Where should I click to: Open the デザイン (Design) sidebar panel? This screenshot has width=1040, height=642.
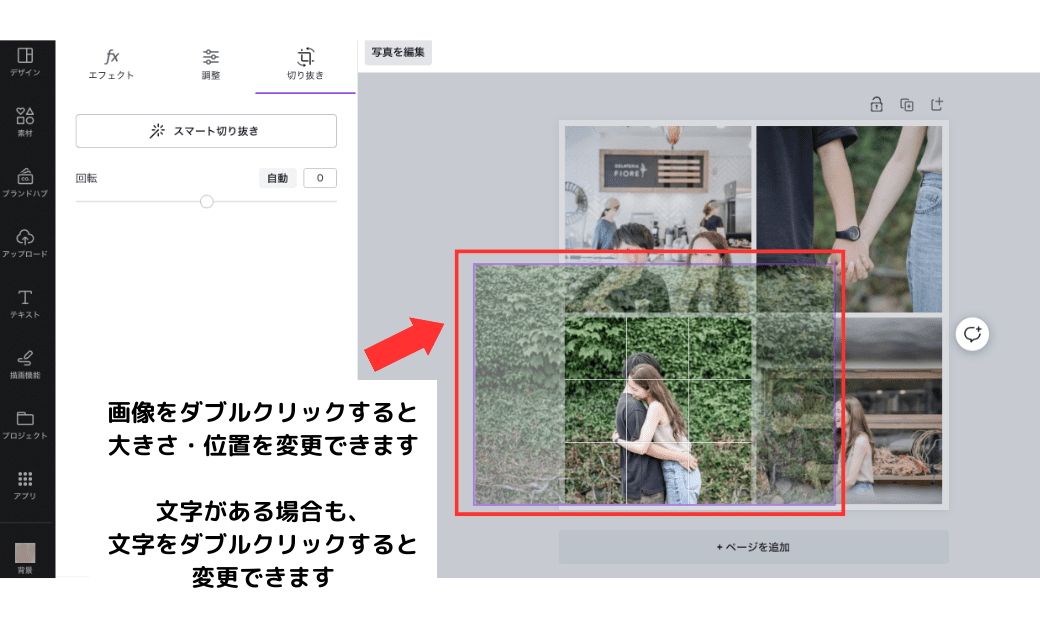[26, 61]
